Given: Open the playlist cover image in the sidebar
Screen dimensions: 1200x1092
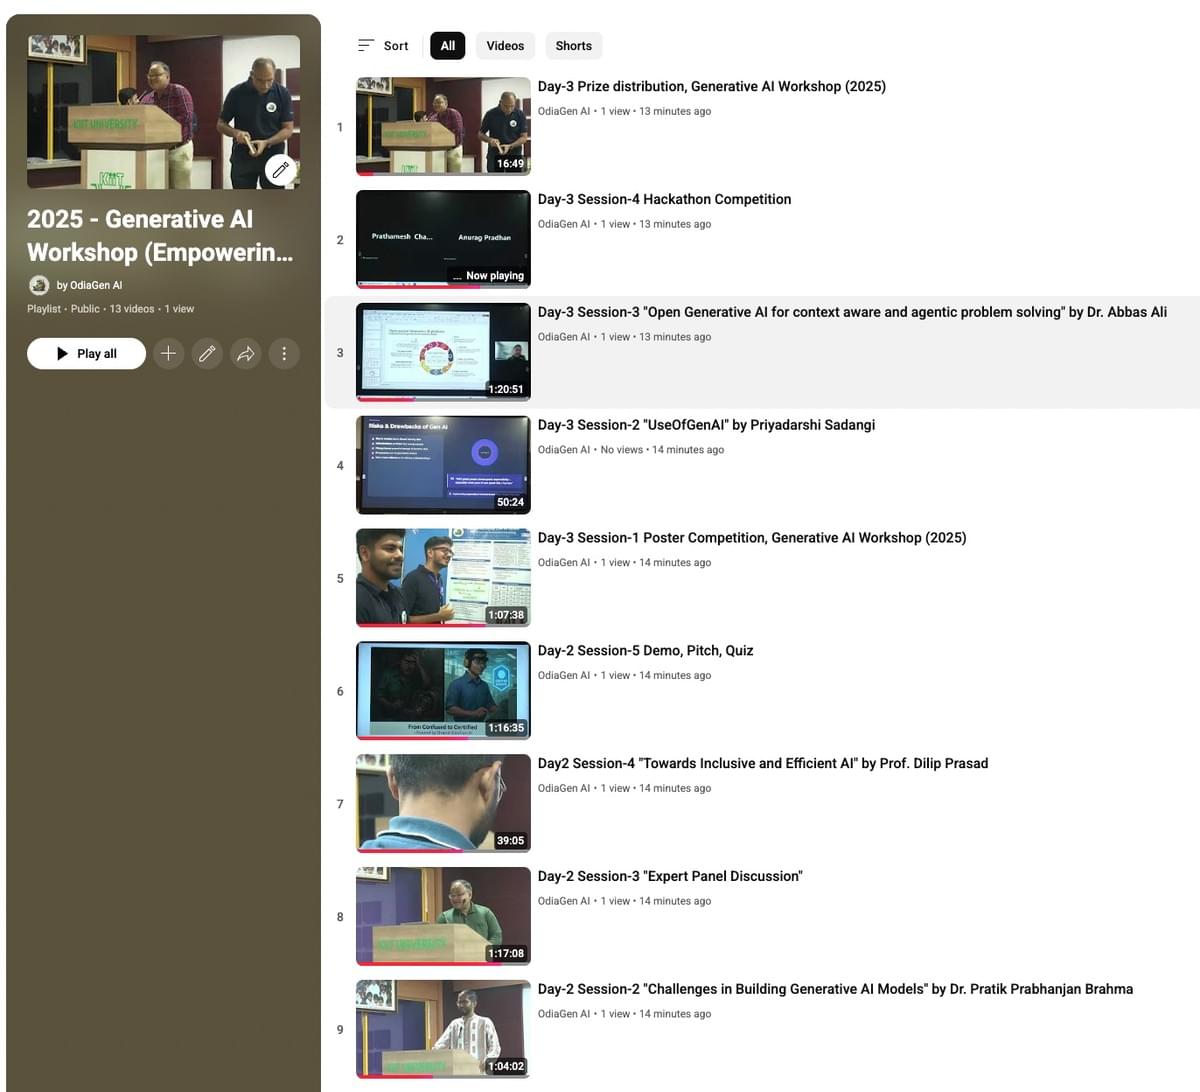Looking at the screenshot, I should coord(163,112).
